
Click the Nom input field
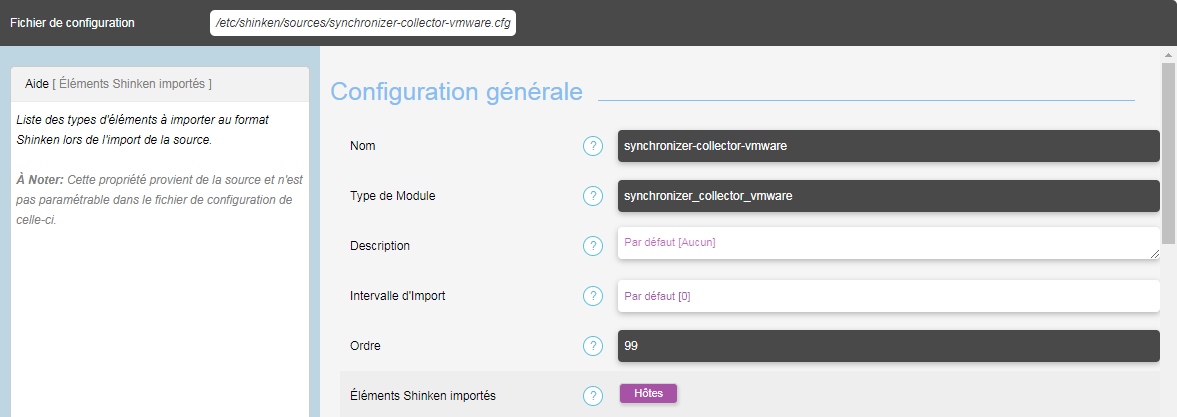point(888,146)
